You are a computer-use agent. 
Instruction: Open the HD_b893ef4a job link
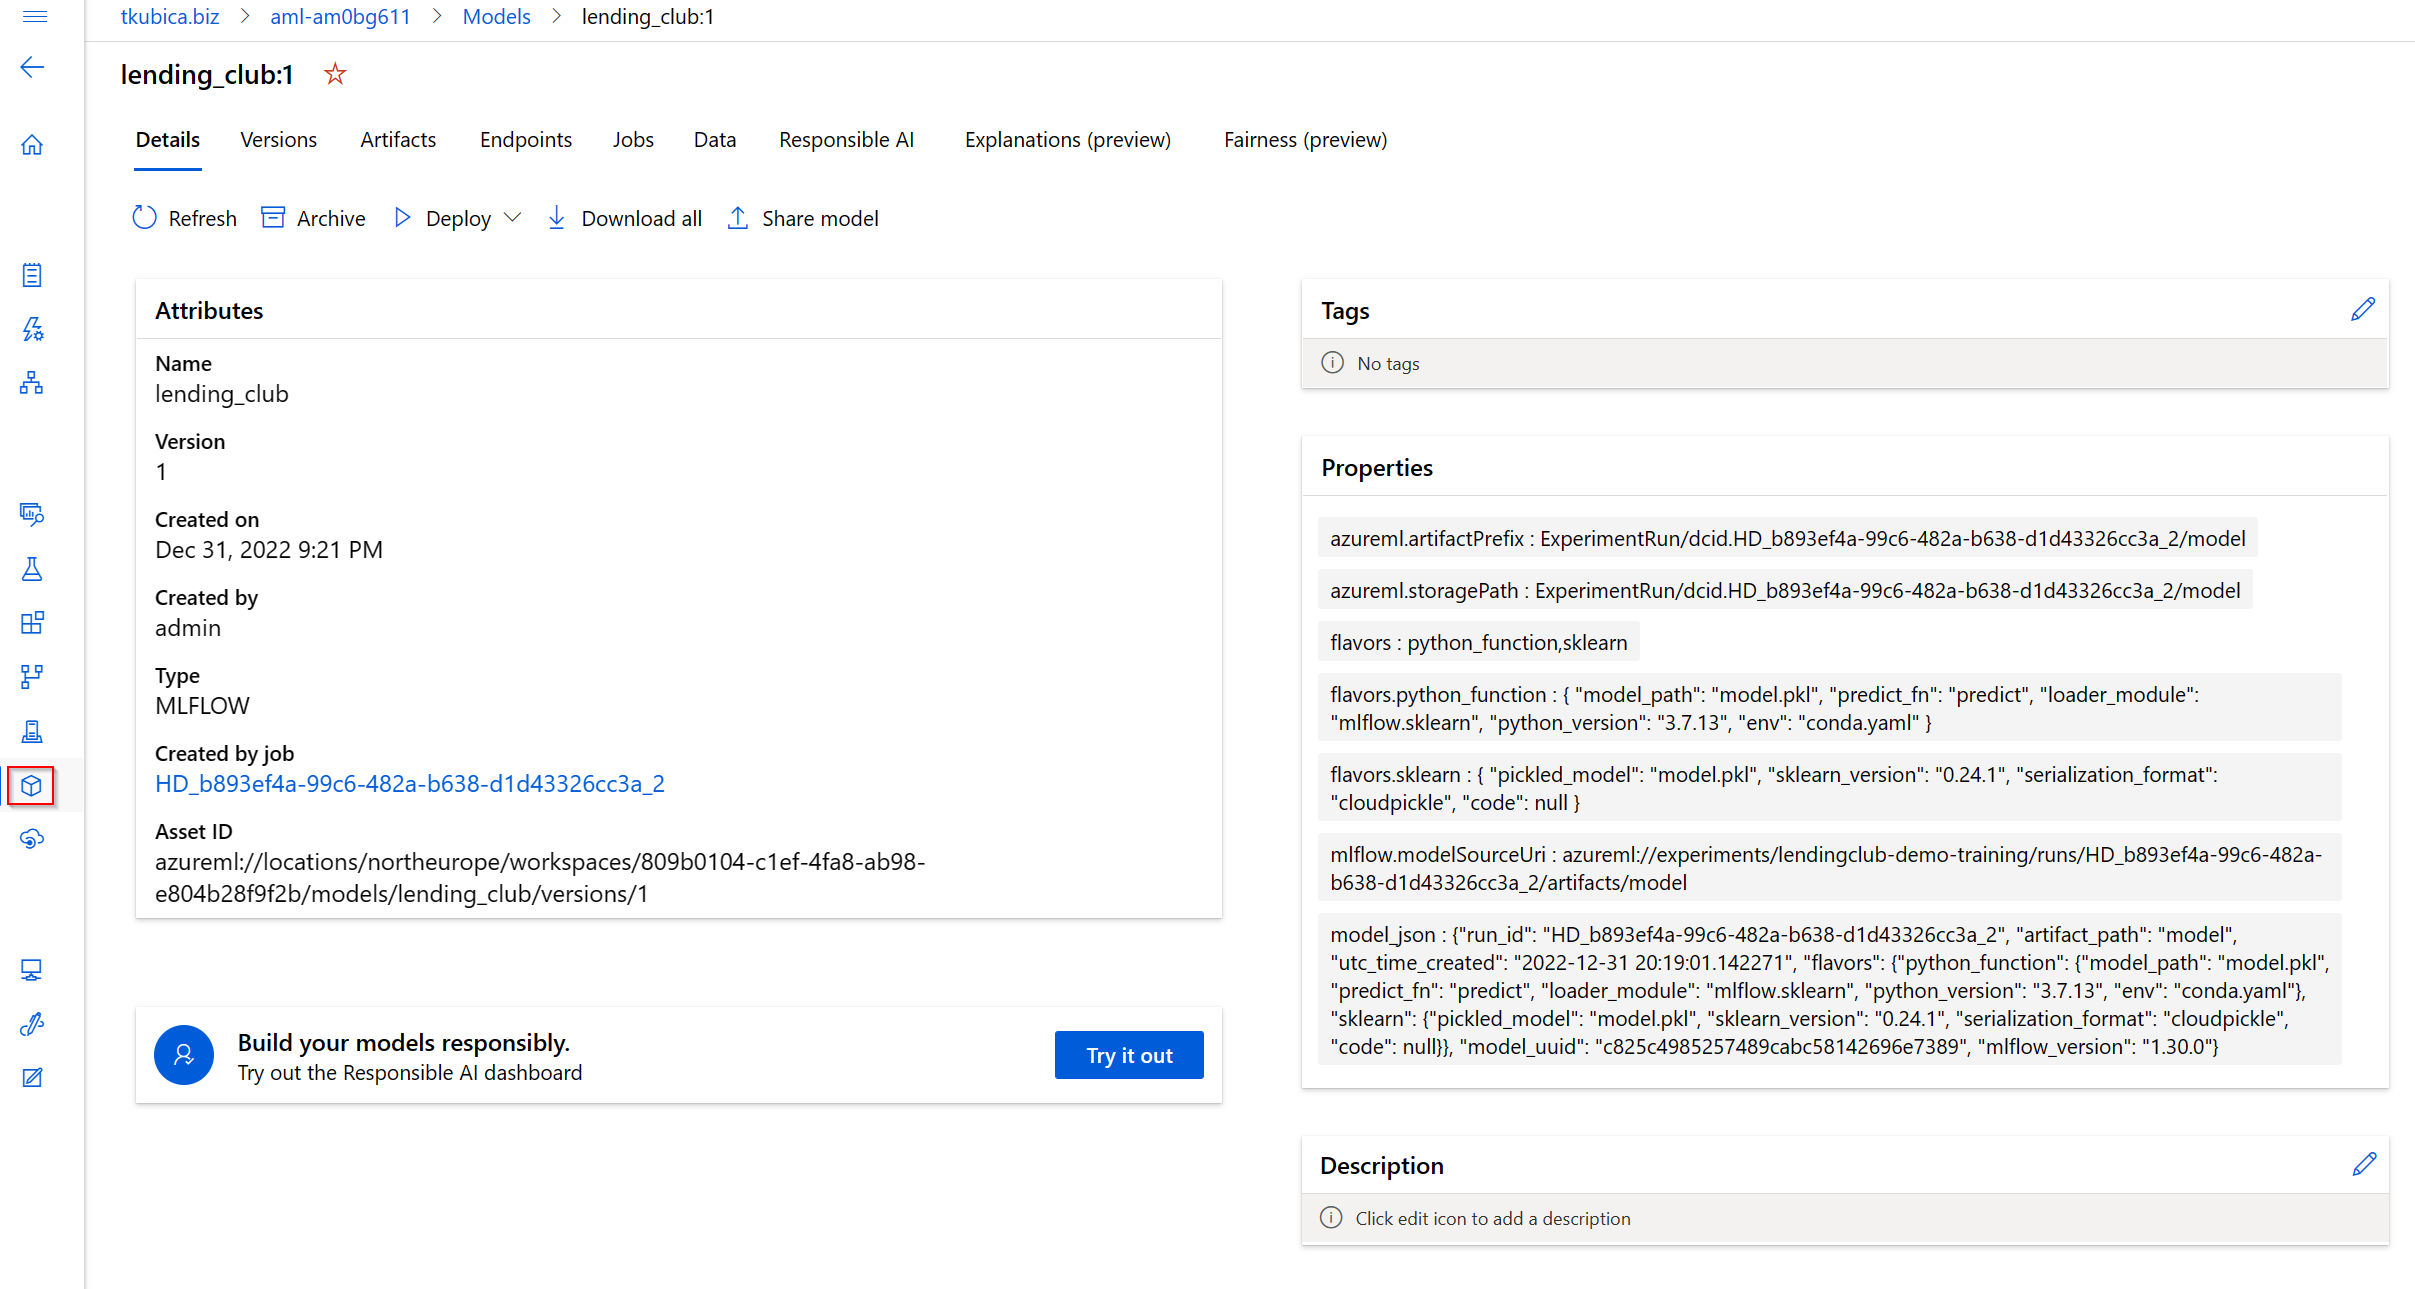pyautogui.click(x=410, y=784)
